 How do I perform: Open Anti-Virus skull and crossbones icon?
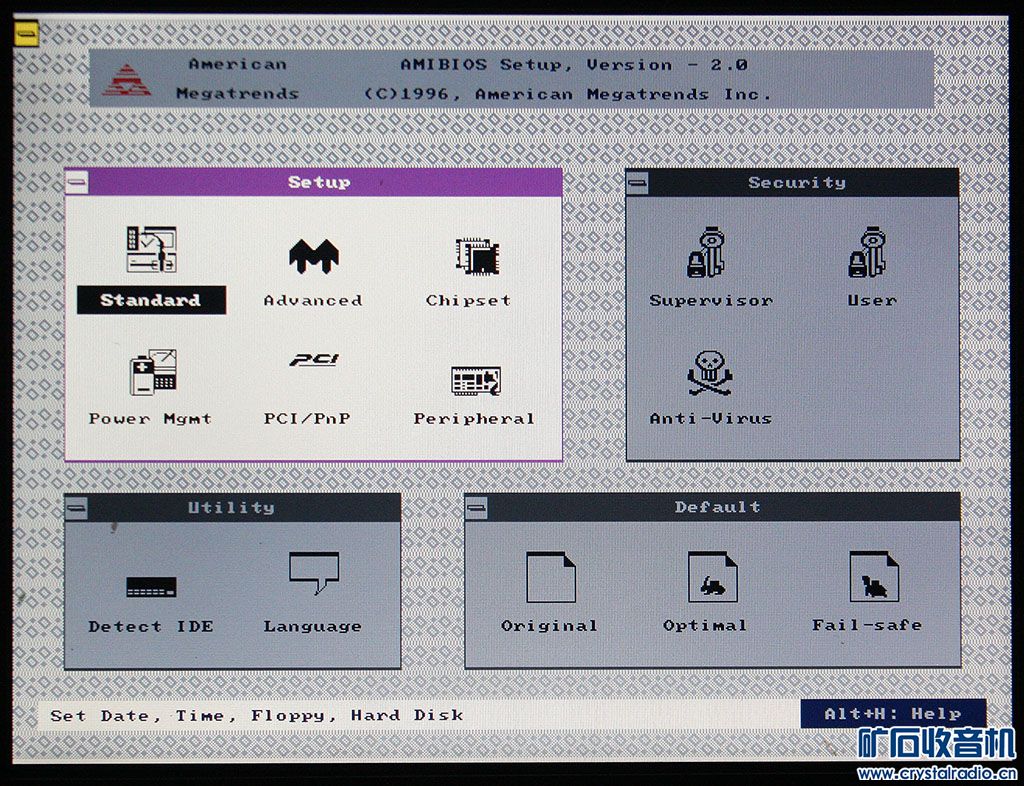pos(709,373)
